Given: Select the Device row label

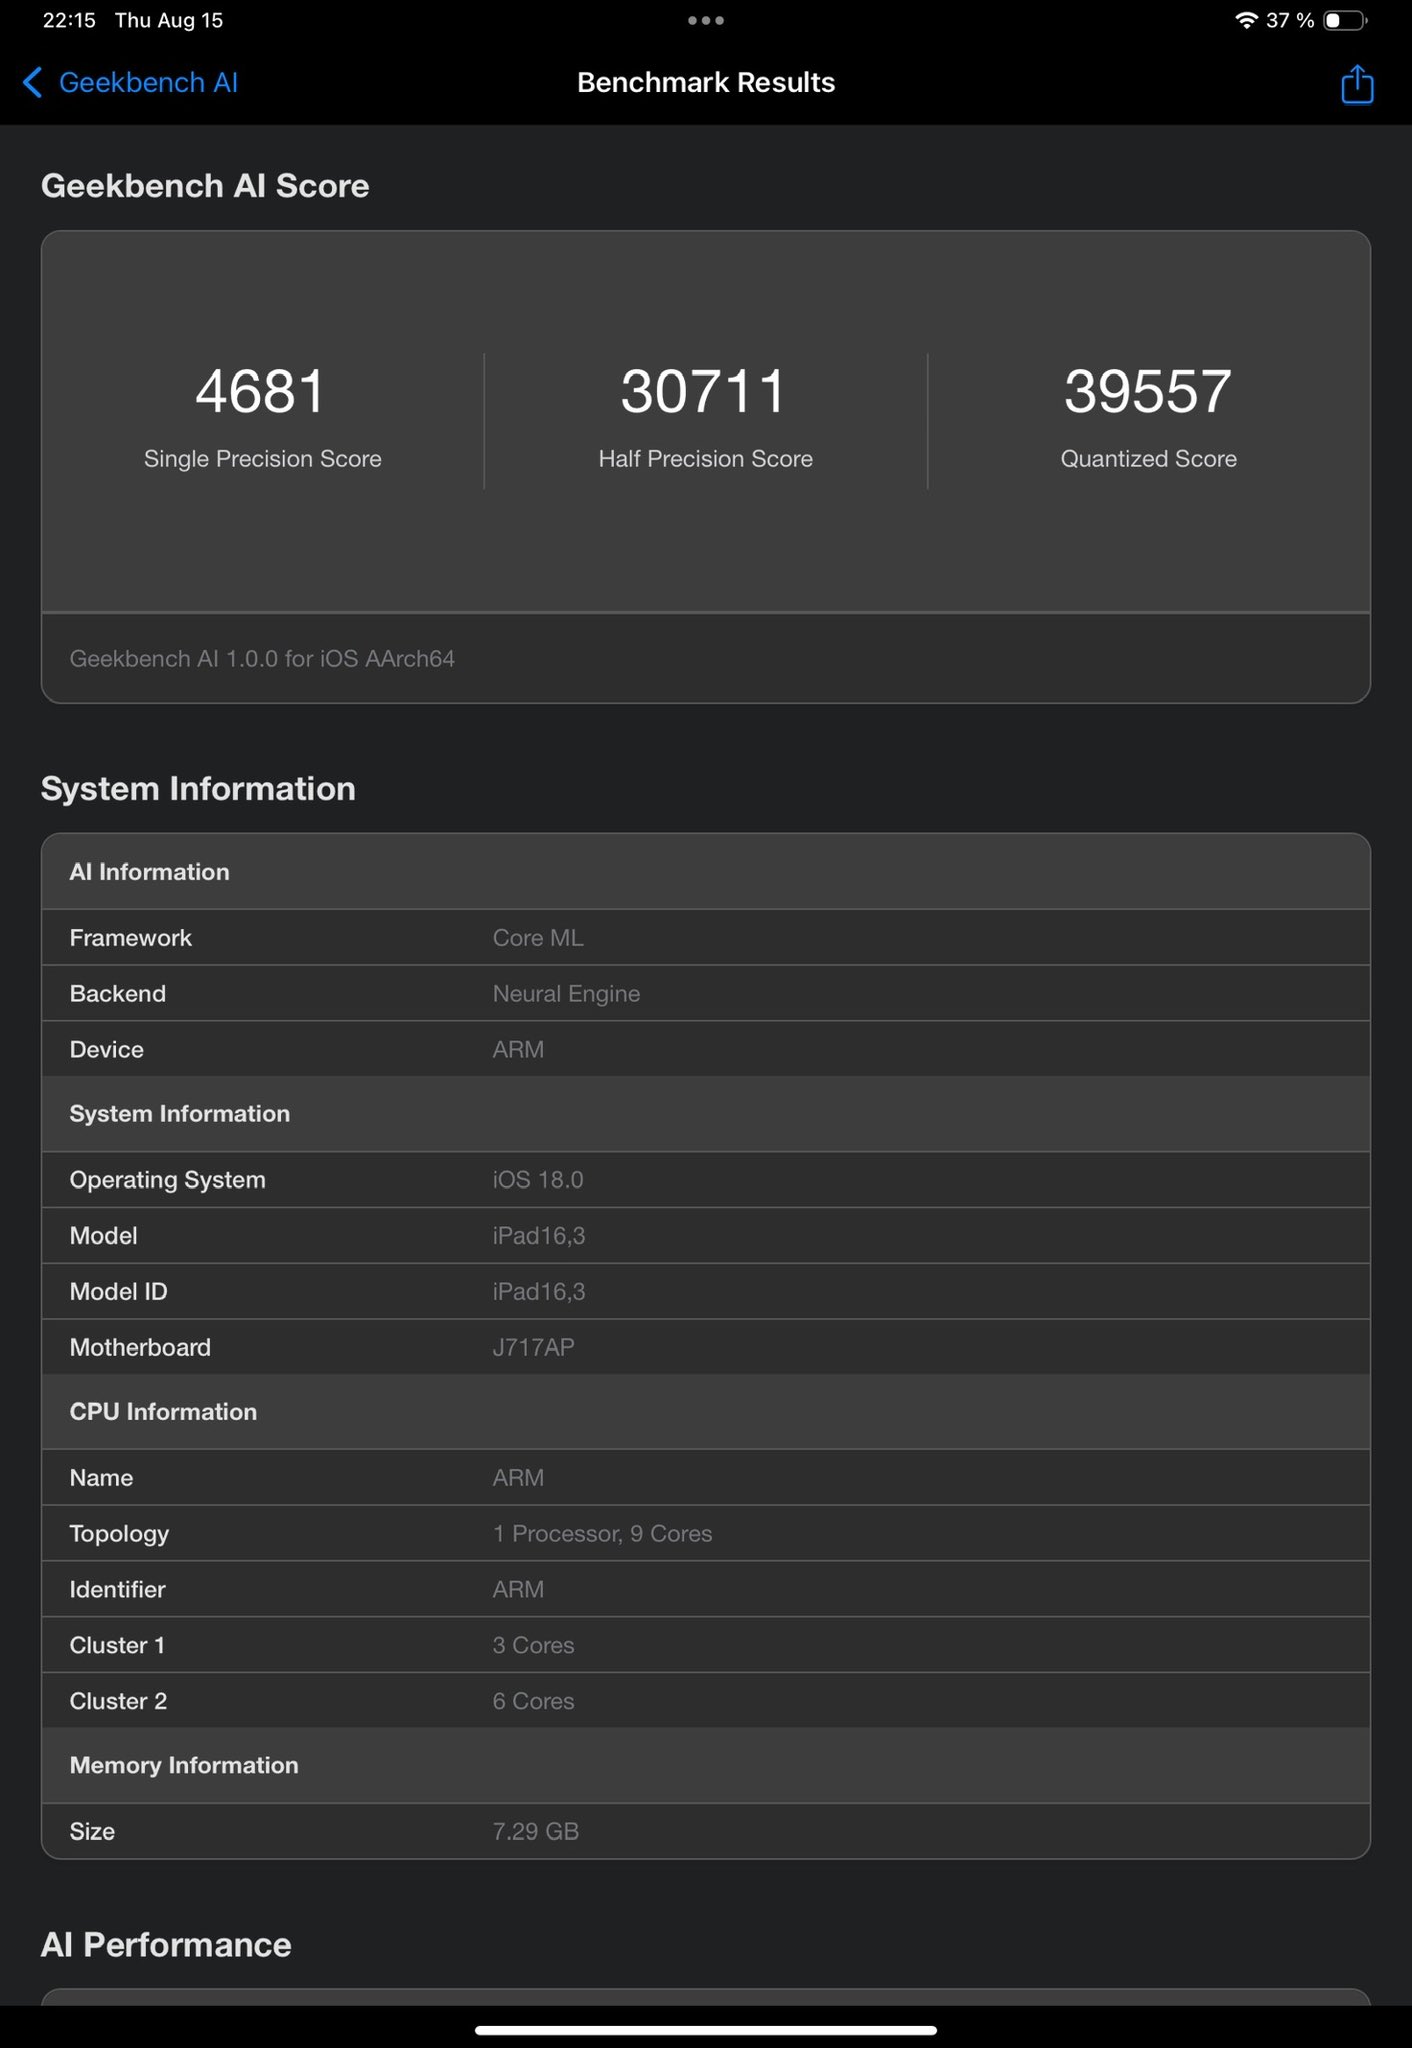Looking at the screenshot, I should 107,1050.
